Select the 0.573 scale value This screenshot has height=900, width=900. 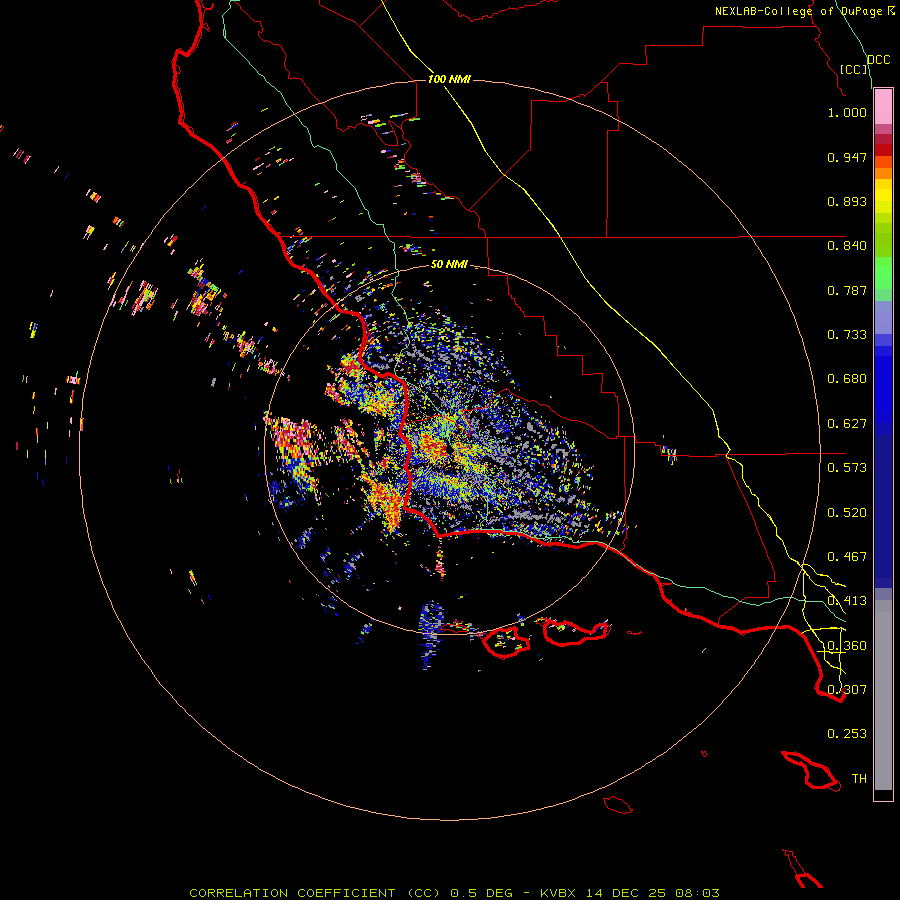tap(847, 468)
